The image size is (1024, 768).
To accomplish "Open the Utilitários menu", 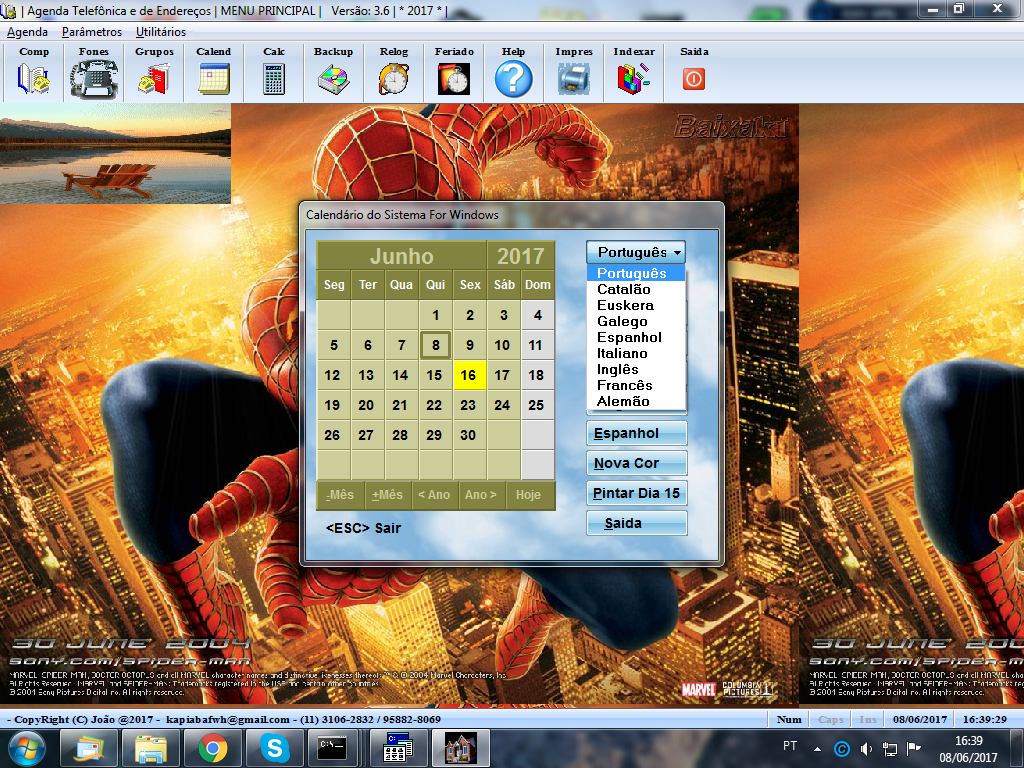I will tap(161, 32).
